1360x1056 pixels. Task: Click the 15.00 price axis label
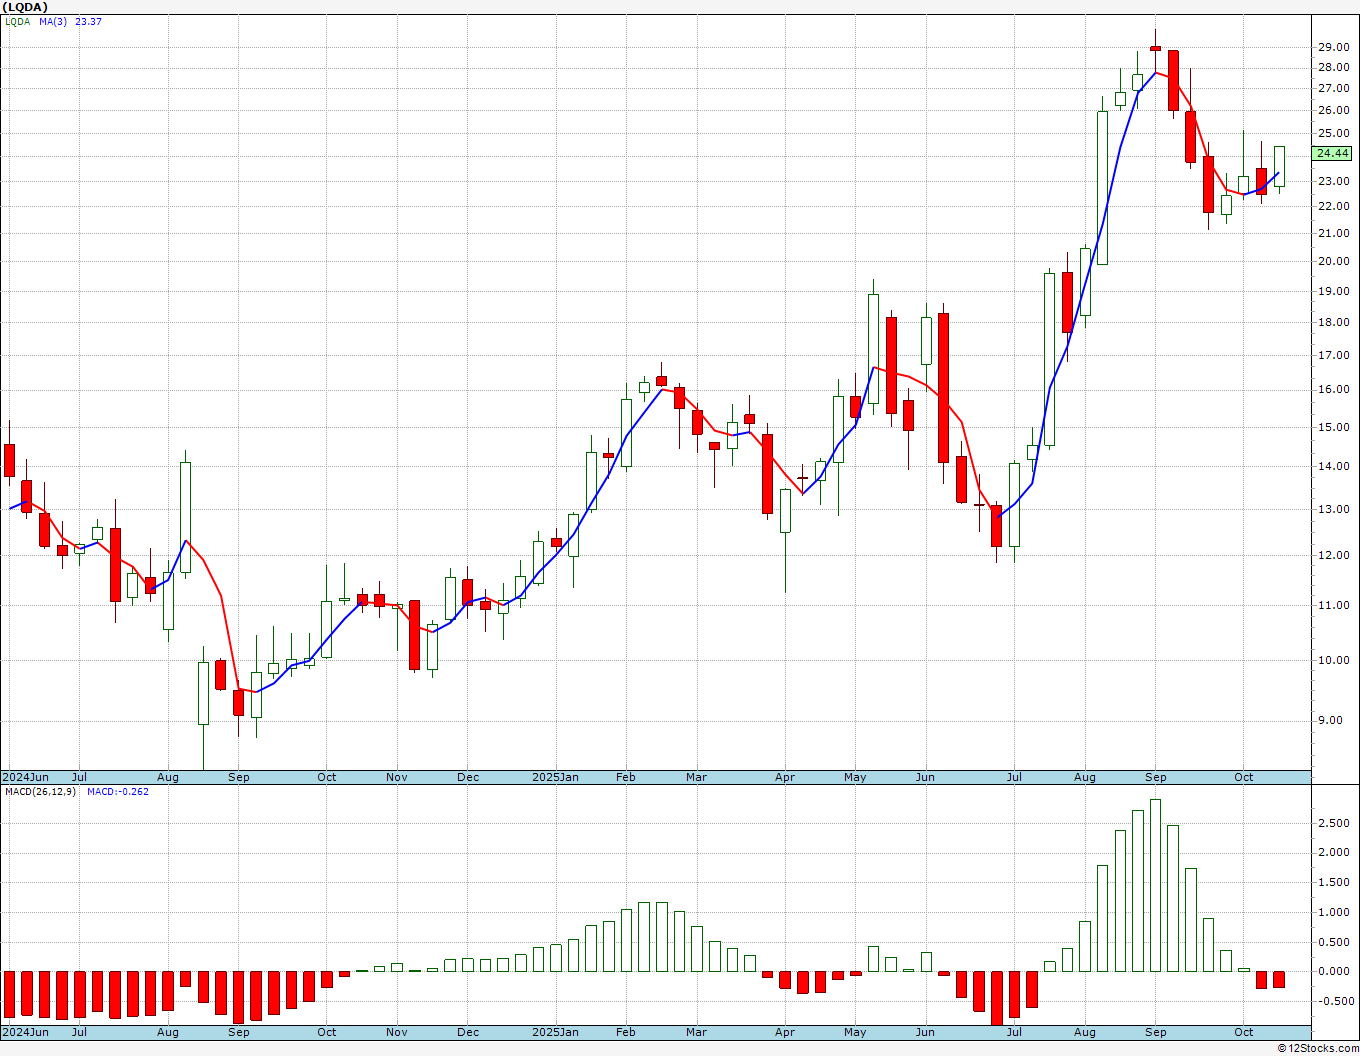click(x=1332, y=427)
